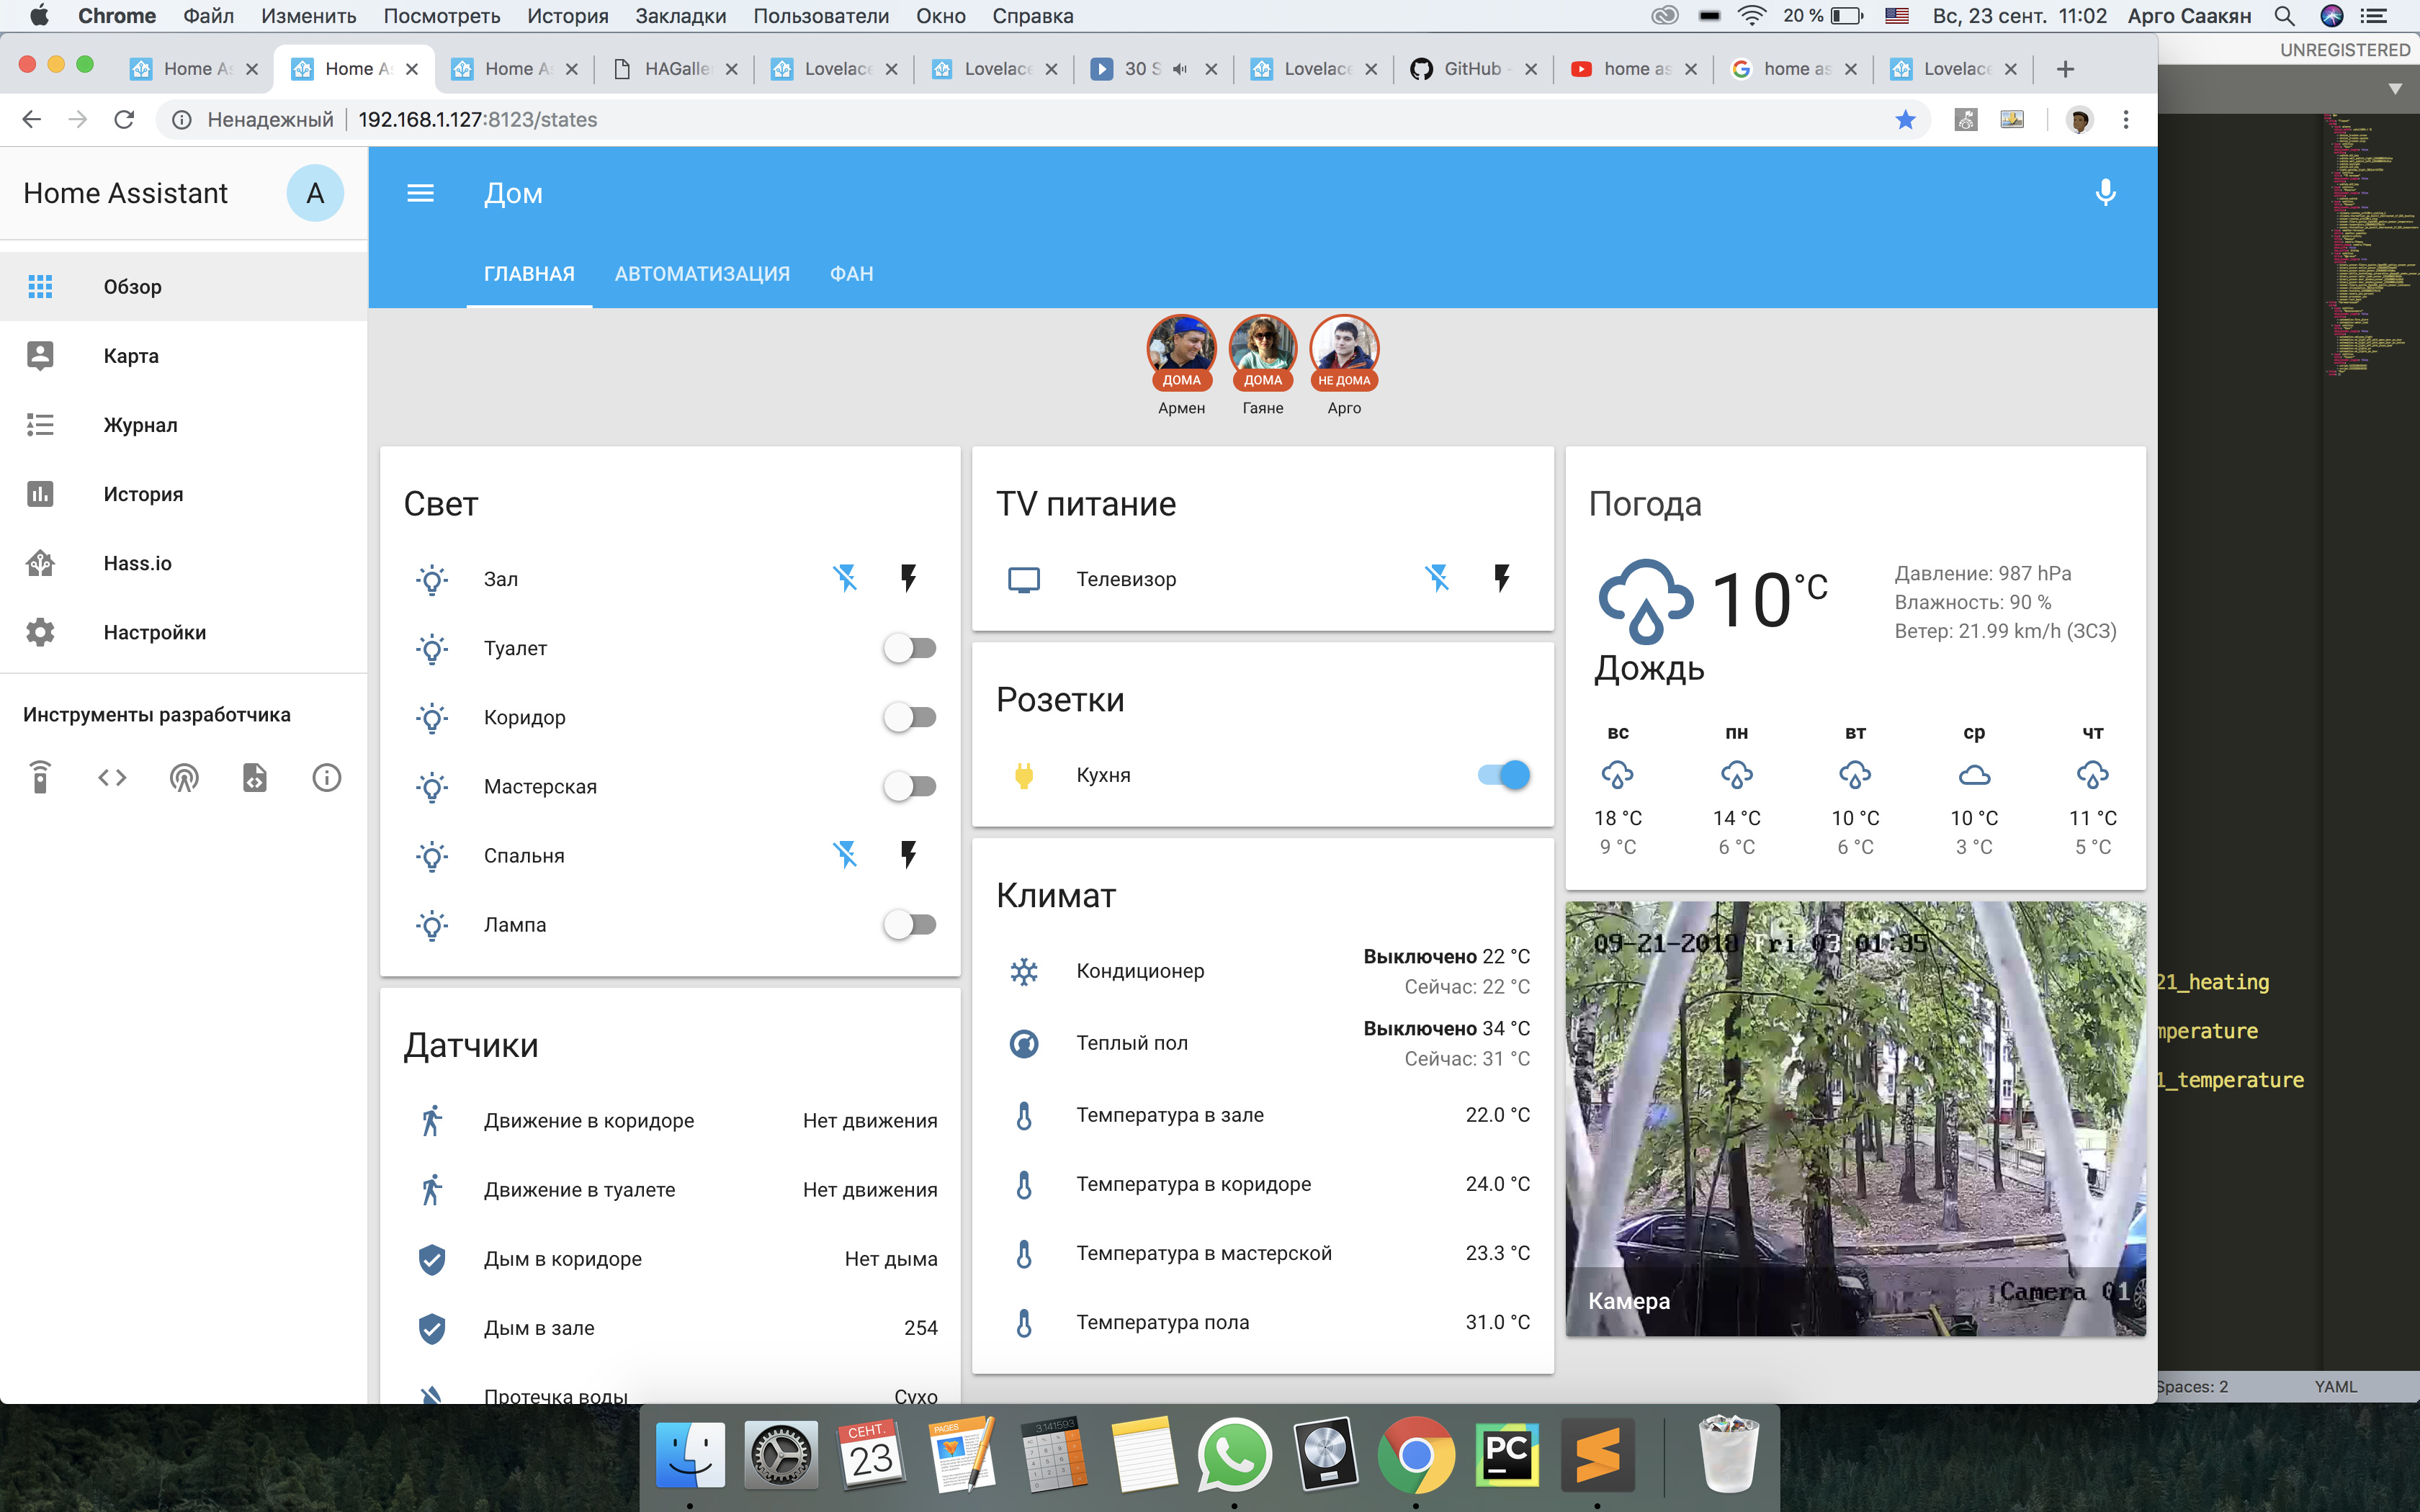Open the Events developer tool (broadcast icon)
The image size is (2420, 1512).
[x=184, y=777]
